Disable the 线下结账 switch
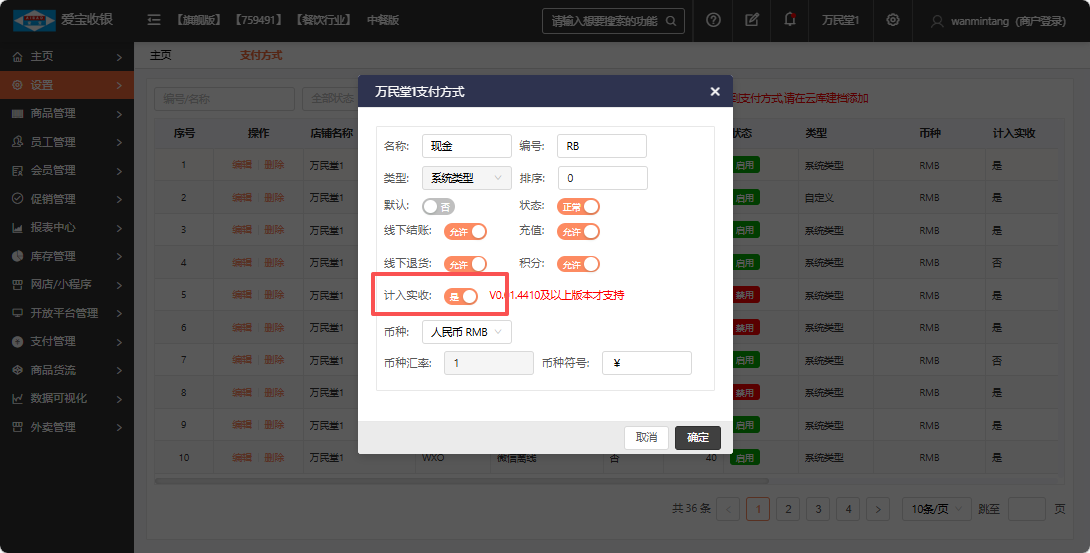Viewport: 1090px width, 553px height. (x=465, y=232)
